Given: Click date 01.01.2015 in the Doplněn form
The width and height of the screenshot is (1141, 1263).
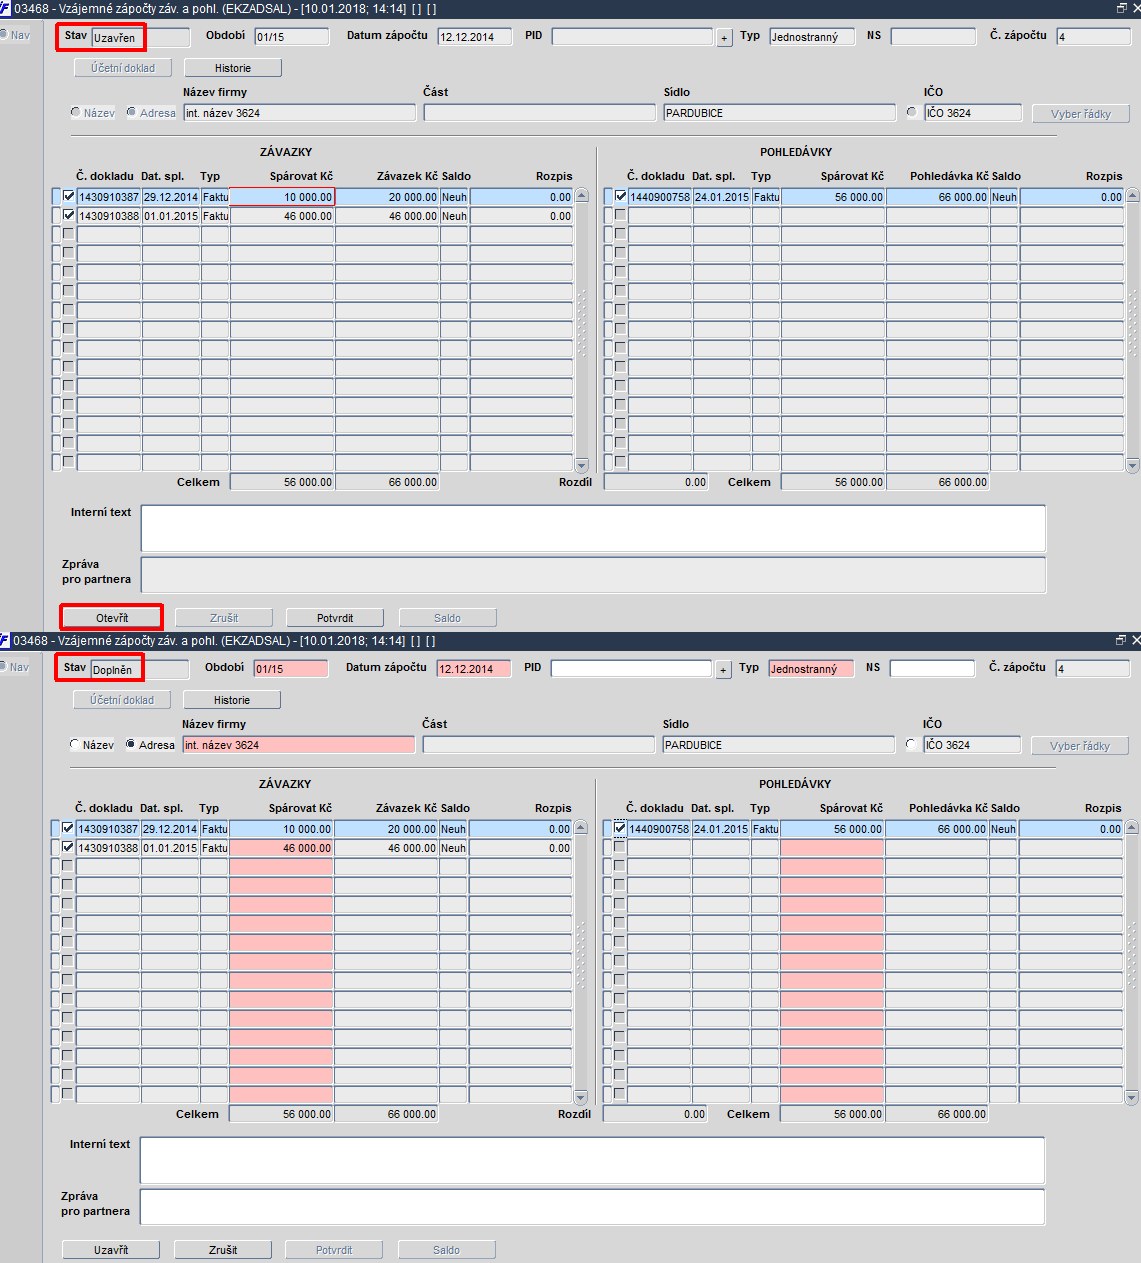Looking at the screenshot, I should 170,848.
